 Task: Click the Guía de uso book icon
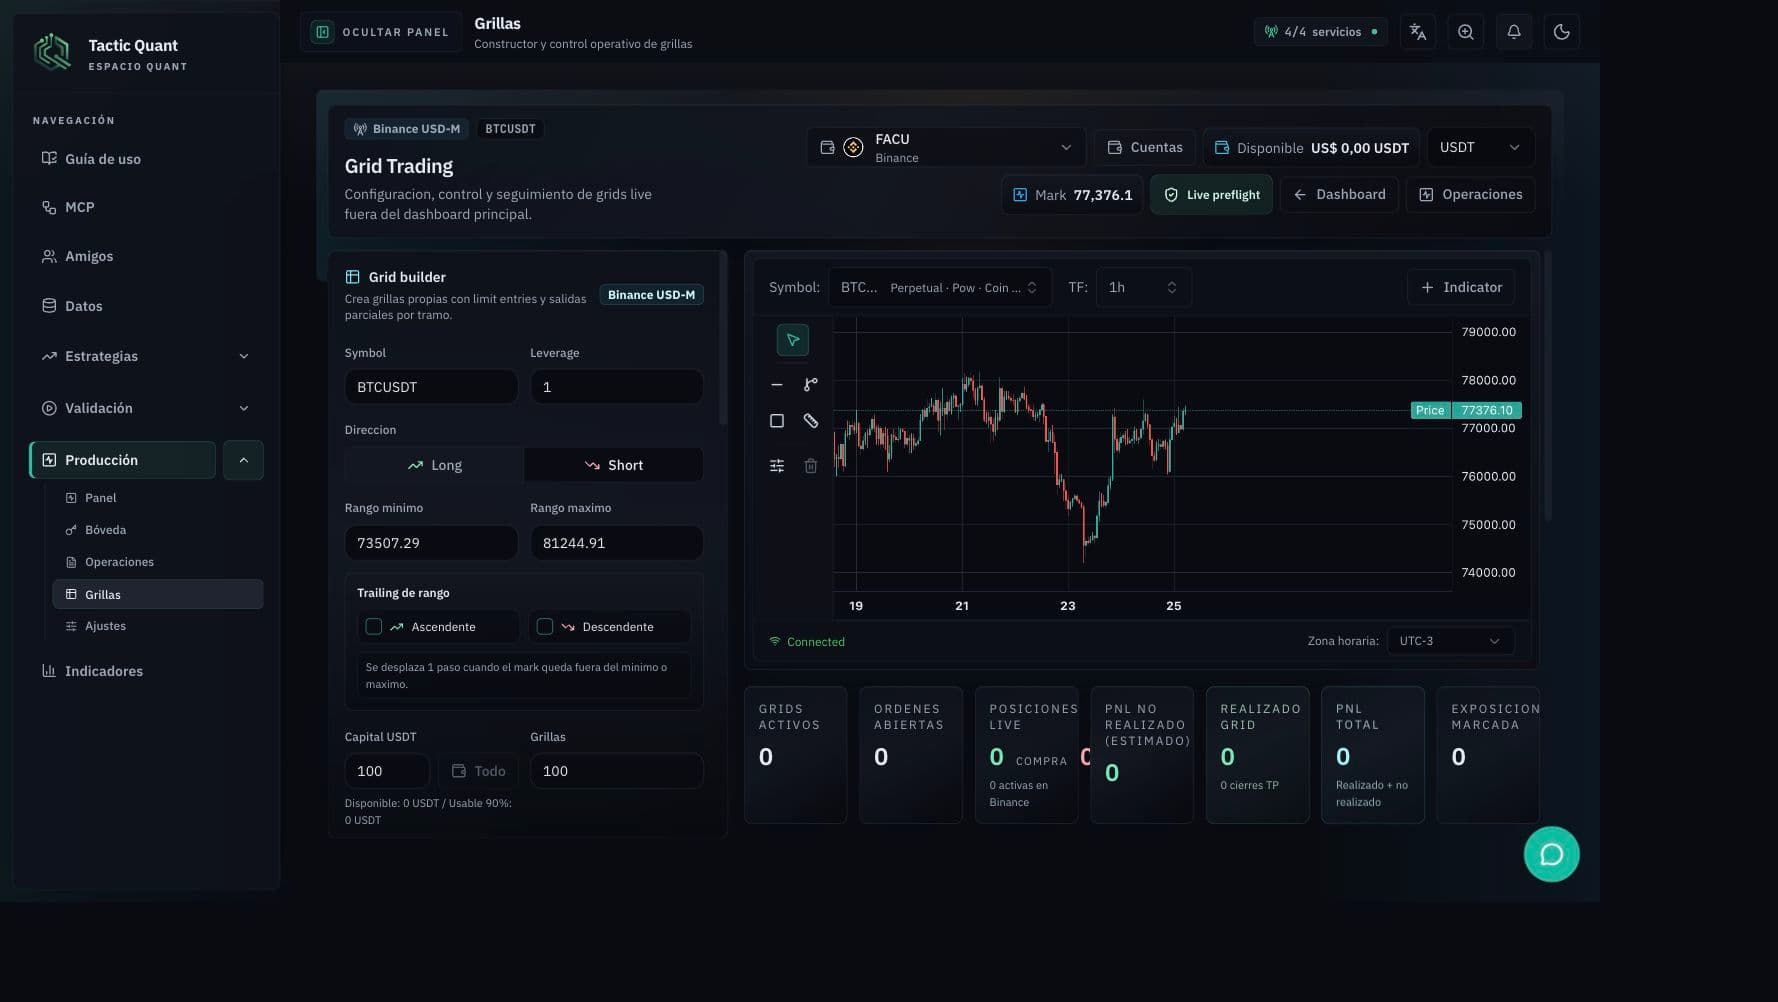click(x=49, y=158)
